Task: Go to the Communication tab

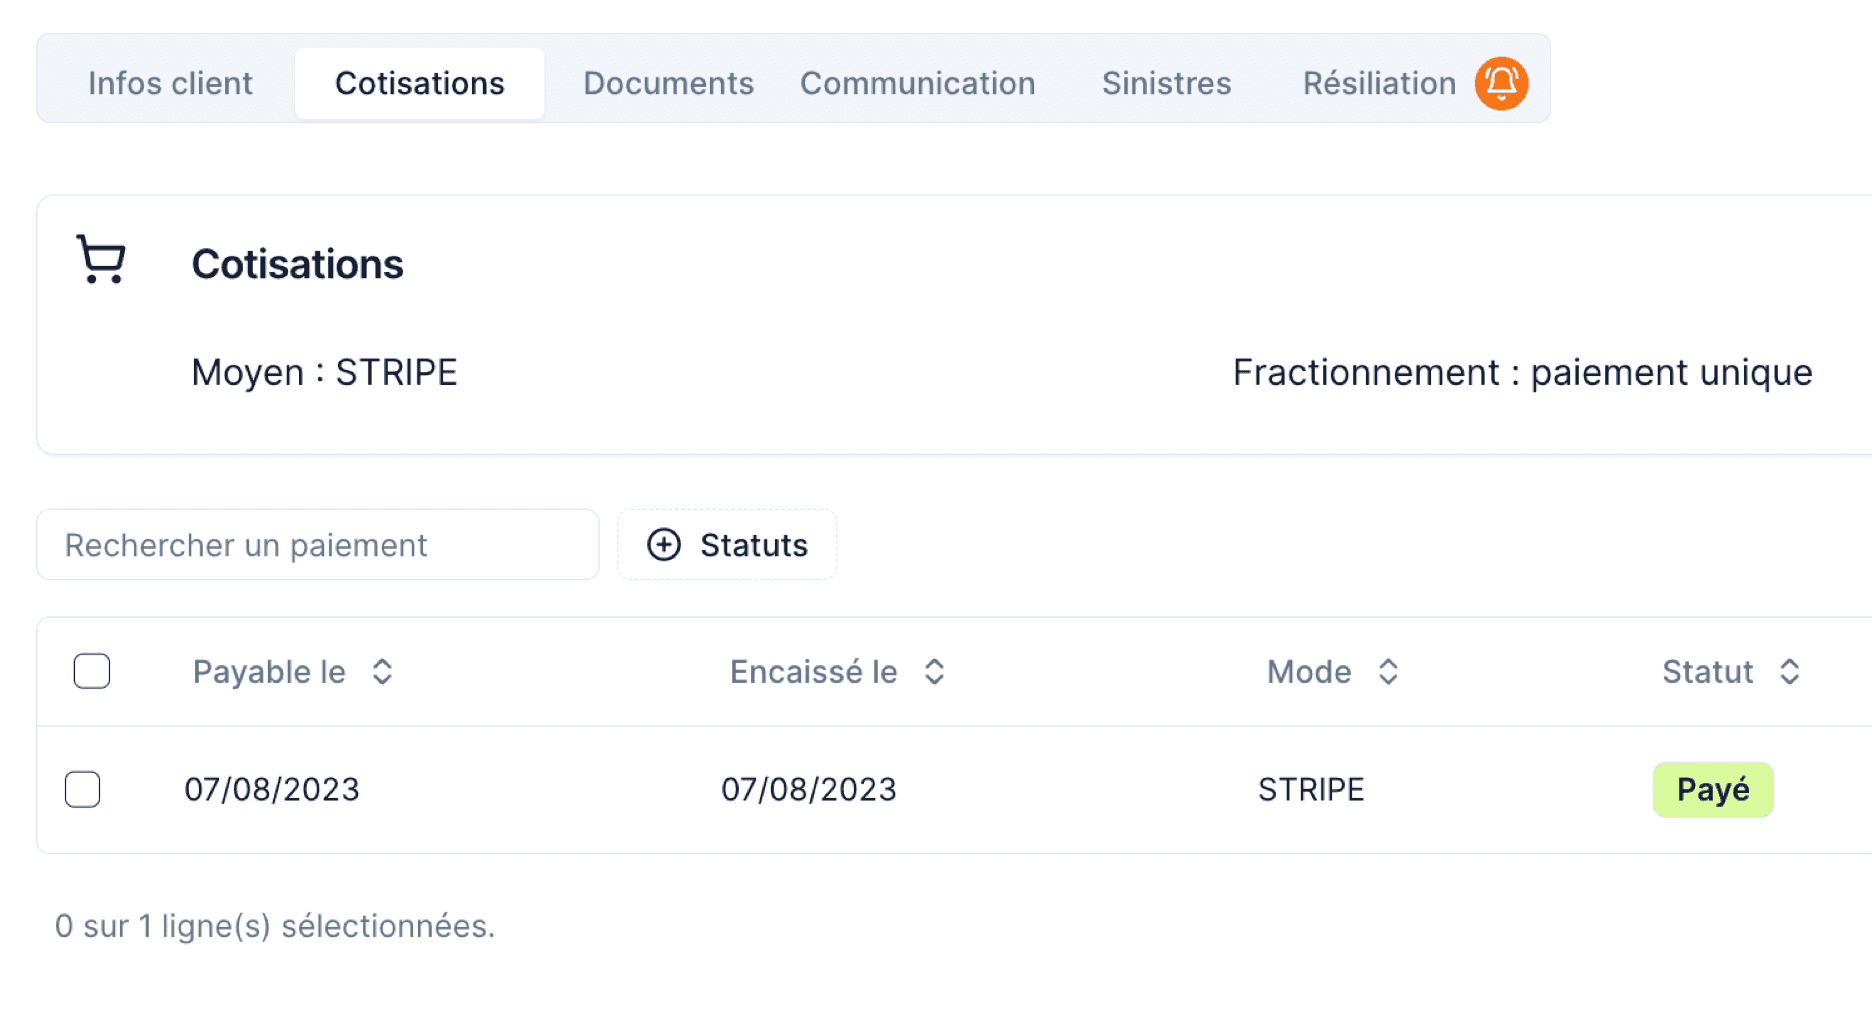Action: coord(917,83)
